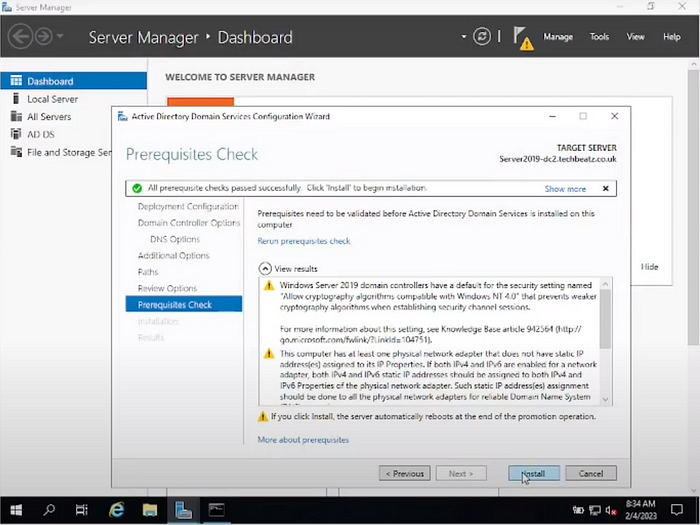Click the Server Manager refresh icon

[482, 36]
